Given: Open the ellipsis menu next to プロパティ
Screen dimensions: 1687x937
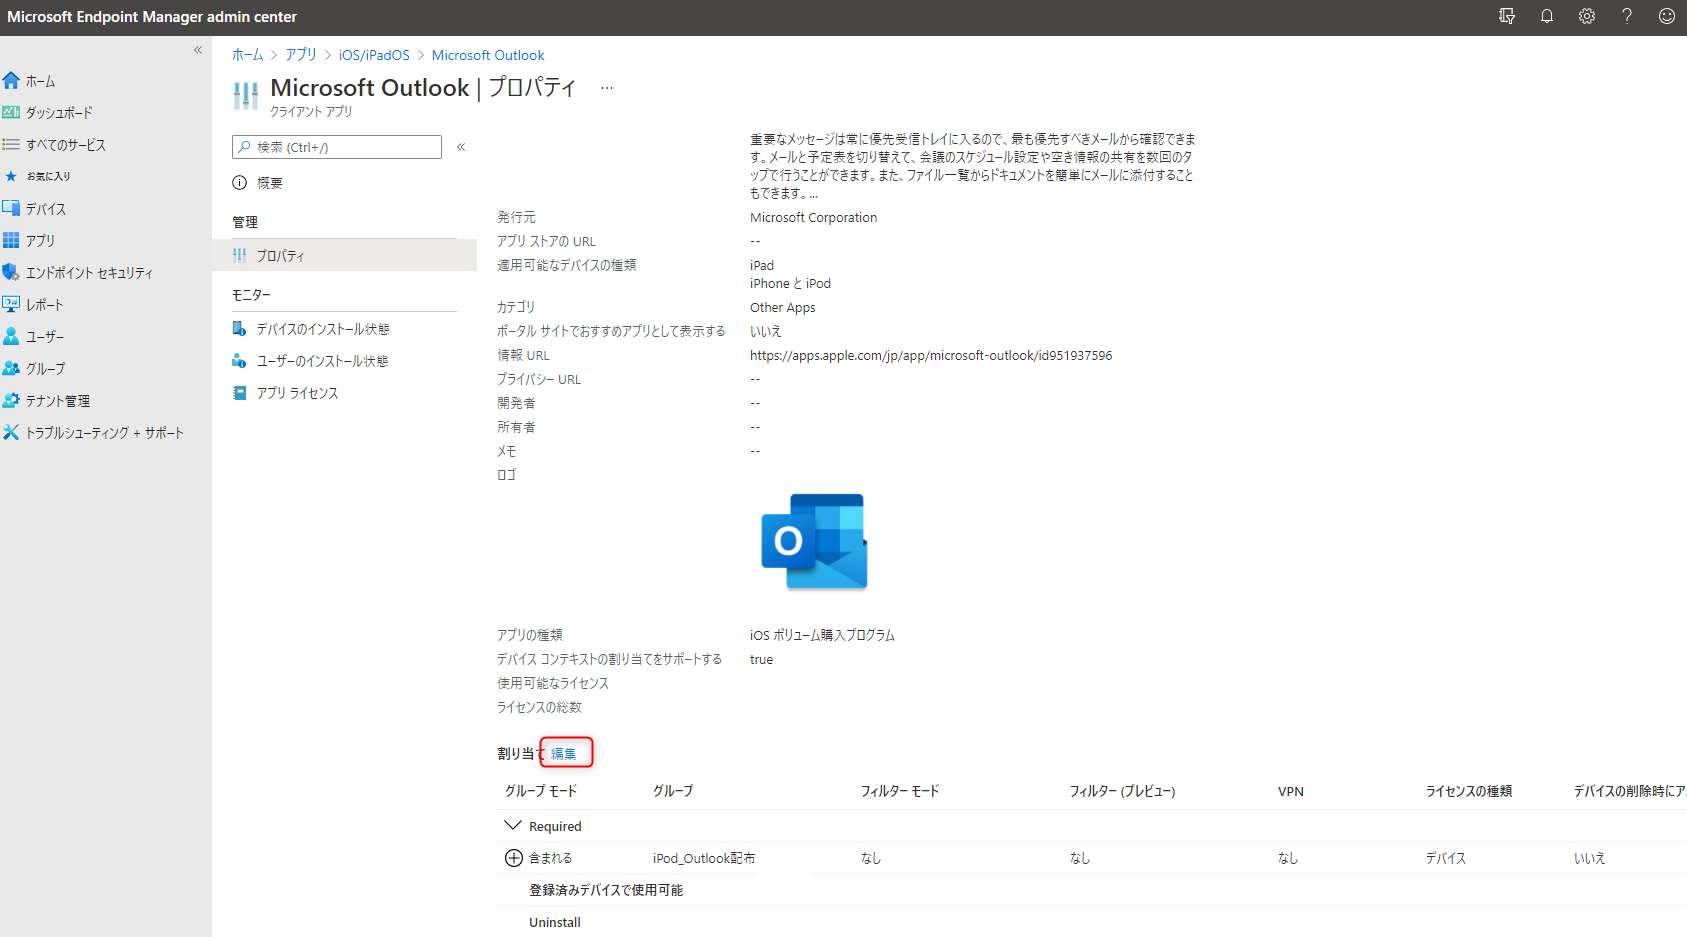Looking at the screenshot, I should pyautogui.click(x=607, y=88).
